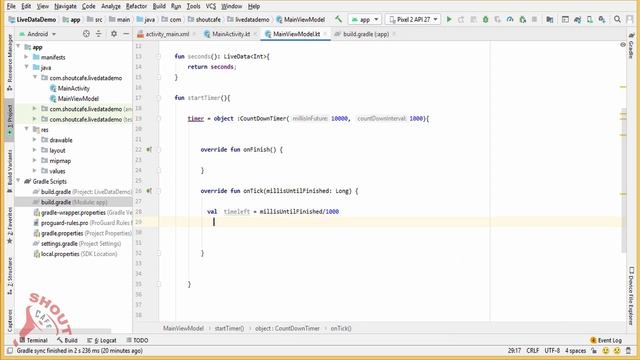This screenshot has height=360, width=640.
Task: Click the Collapse All icon in Project panel
Action: (x=98, y=34)
